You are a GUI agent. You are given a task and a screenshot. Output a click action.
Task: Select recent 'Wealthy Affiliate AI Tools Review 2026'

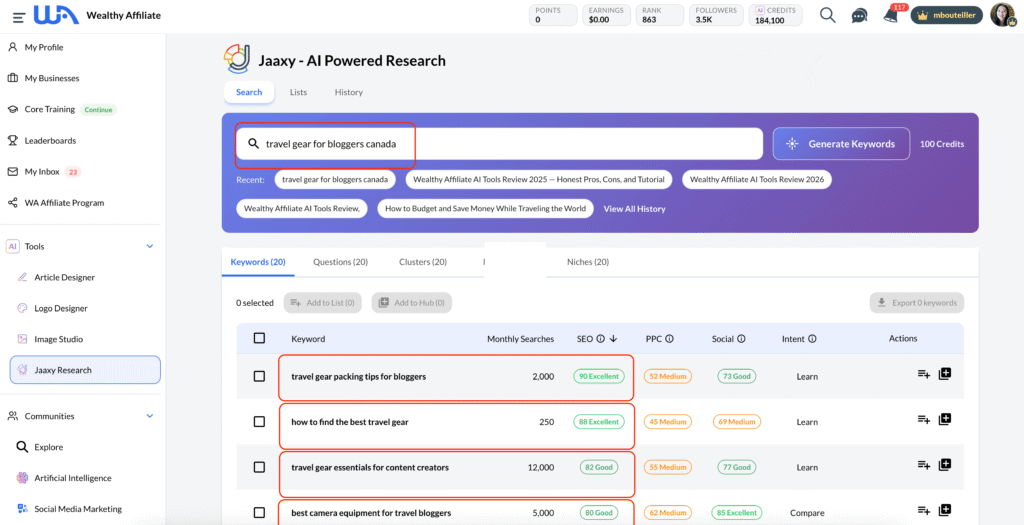pos(757,179)
